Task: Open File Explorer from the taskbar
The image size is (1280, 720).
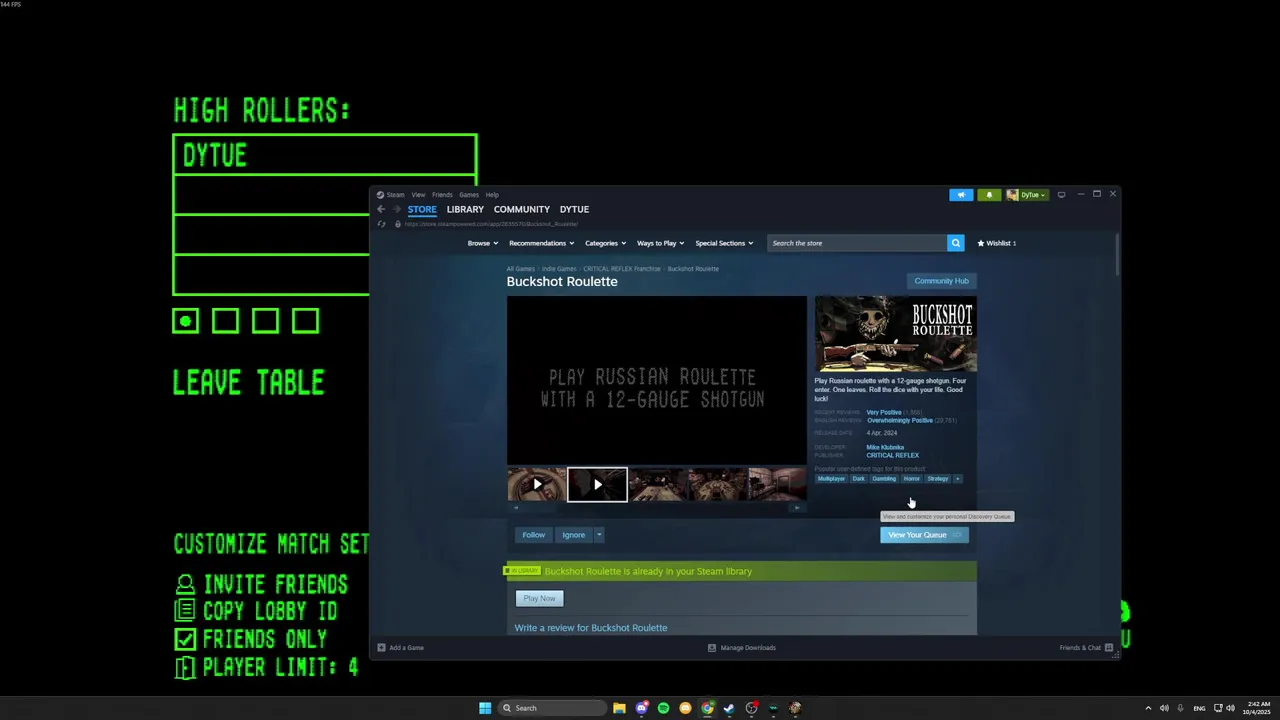Action: click(x=619, y=708)
